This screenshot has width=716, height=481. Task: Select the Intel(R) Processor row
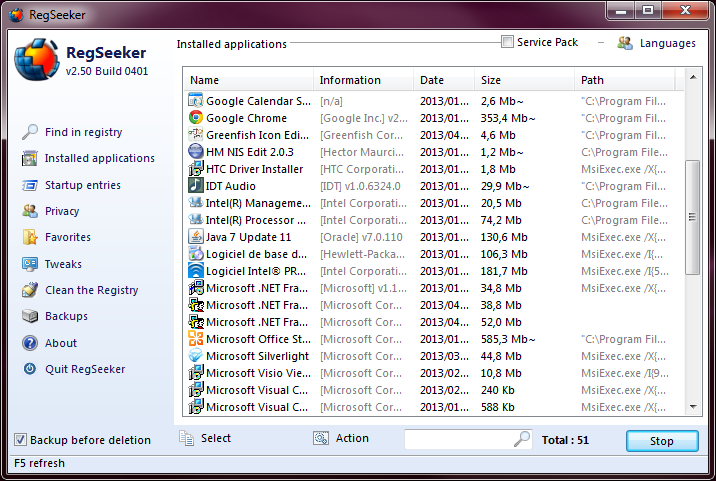pos(434,220)
